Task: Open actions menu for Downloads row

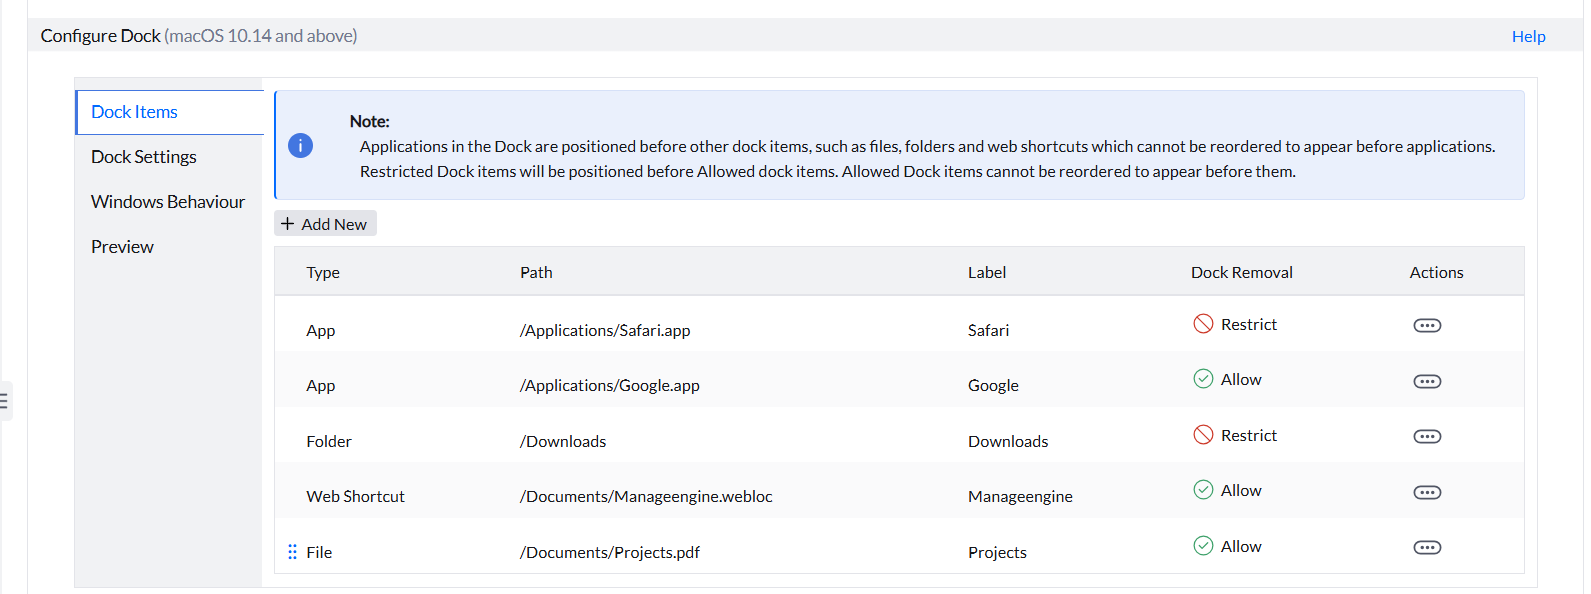Action: 1427,436
